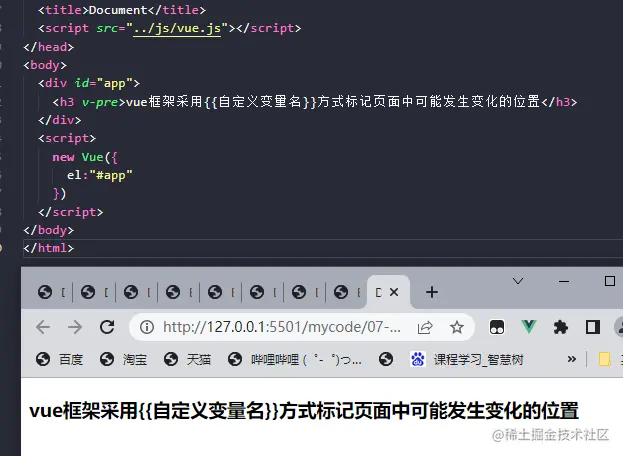Toggle the browser side panel icon
The image size is (623, 456).
(593, 327)
